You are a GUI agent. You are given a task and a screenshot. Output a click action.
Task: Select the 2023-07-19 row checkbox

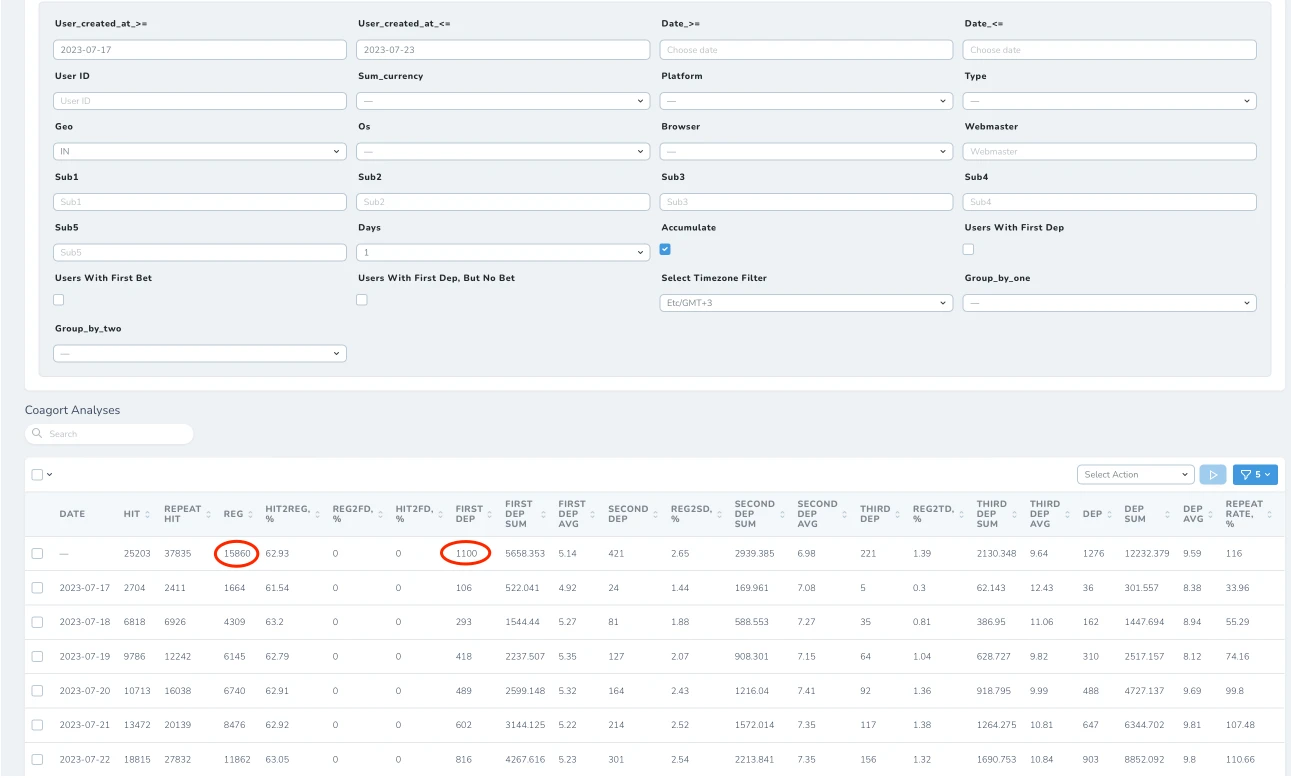[x=37, y=656]
